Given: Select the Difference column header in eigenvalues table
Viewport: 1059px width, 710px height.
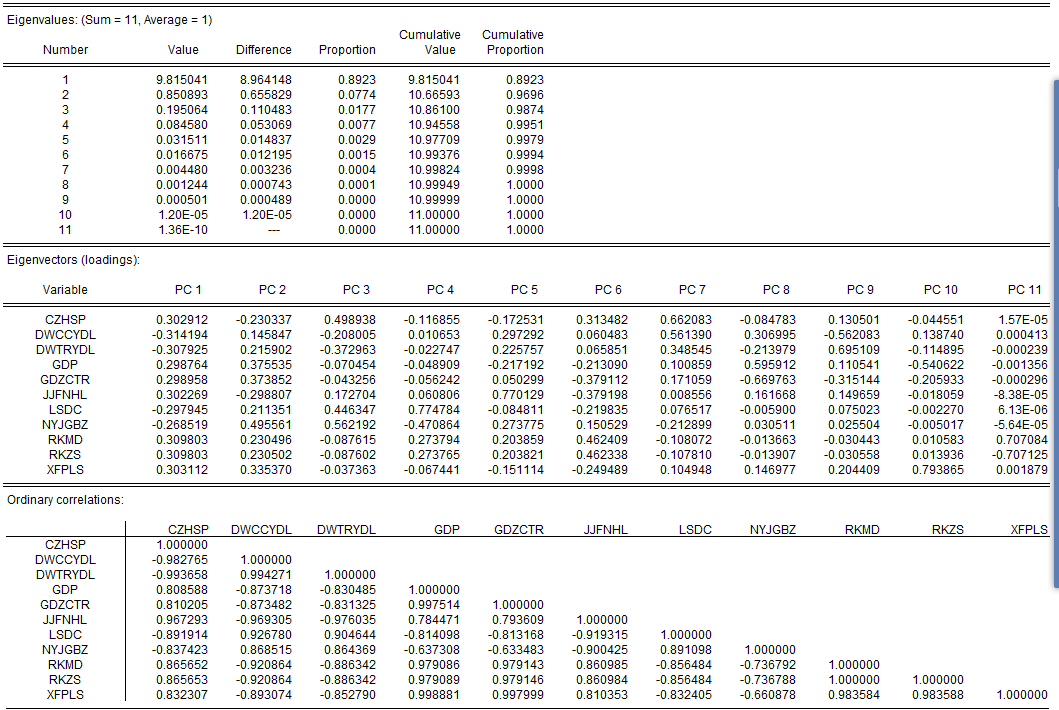Looking at the screenshot, I should 264,50.
